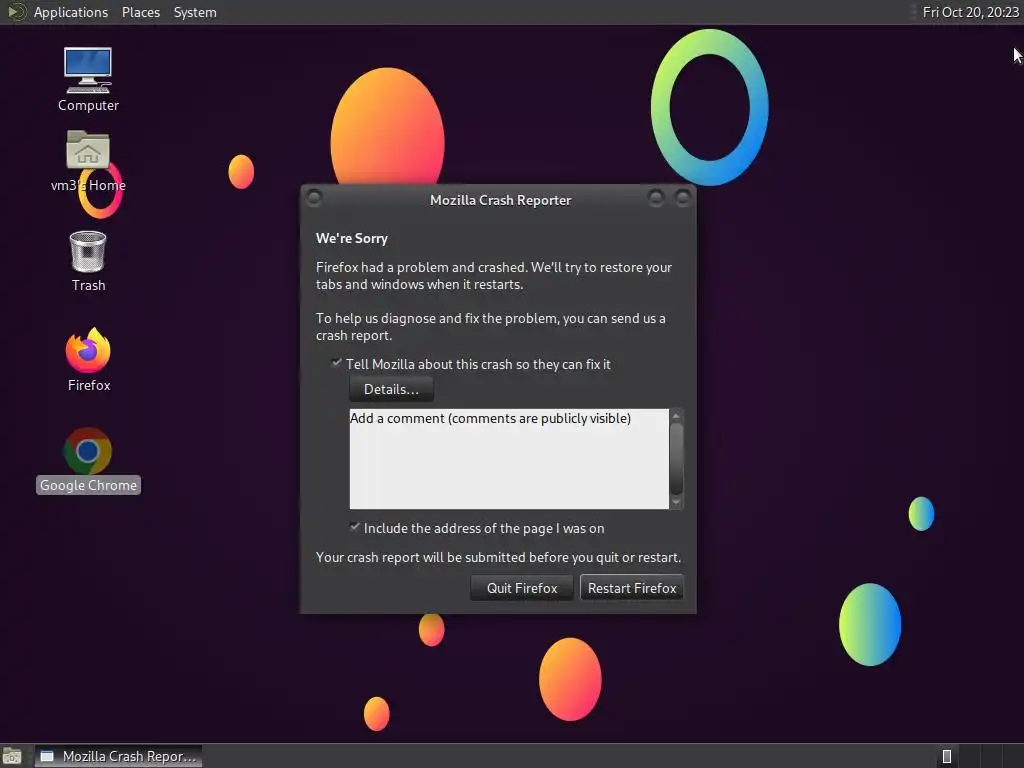This screenshot has width=1024, height=768.
Task: Open window menu button on Crash Reporter title bar
Action: pos(314,197)
